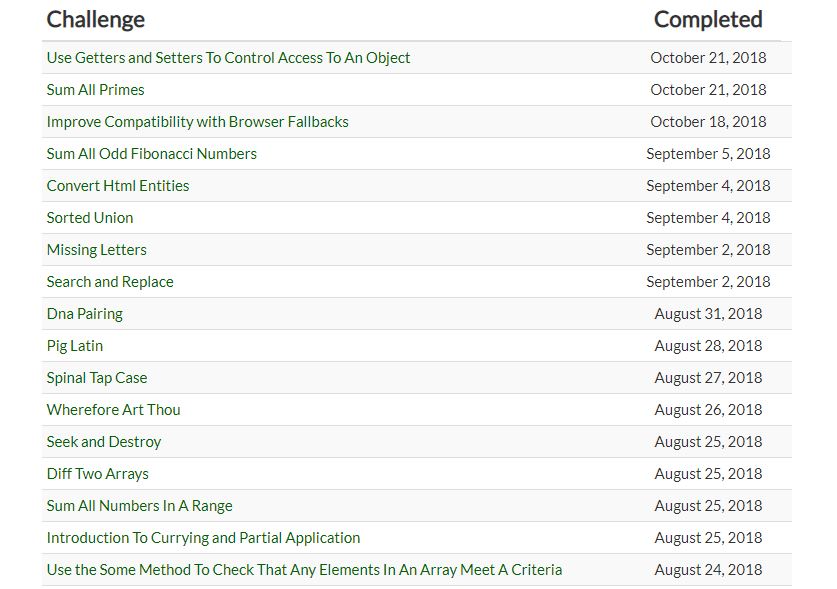Open the Use Getters and Setters challenge
837x589 pixels.
click(227, 57)
